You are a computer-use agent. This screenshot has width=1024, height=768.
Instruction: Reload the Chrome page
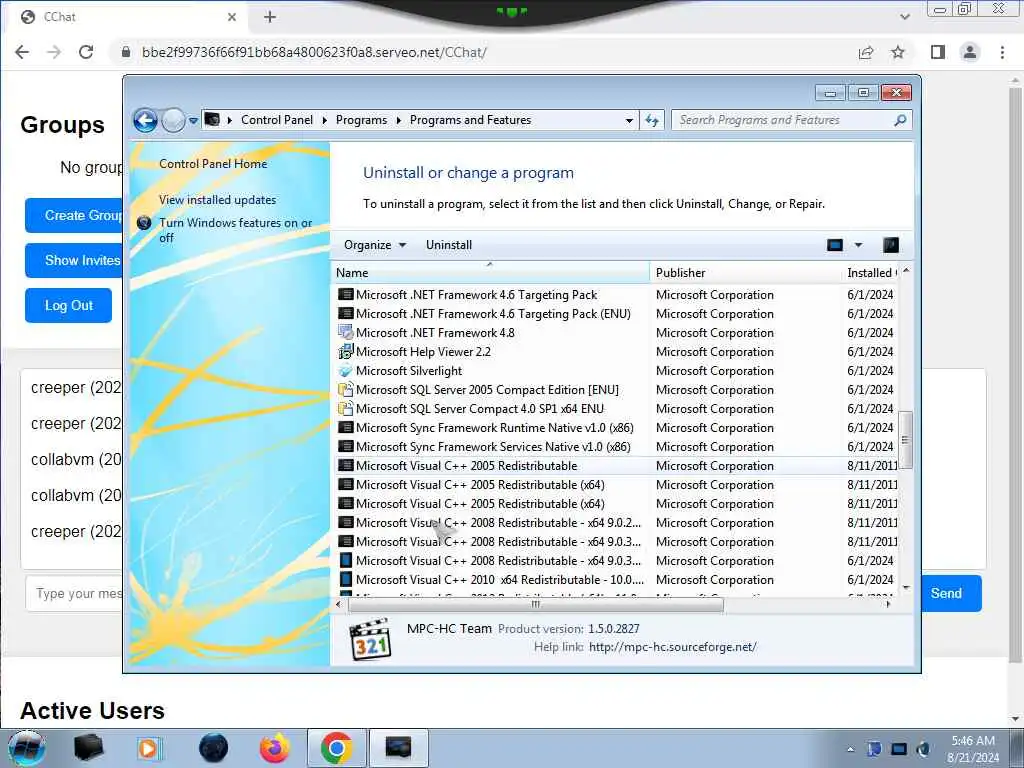86,52
